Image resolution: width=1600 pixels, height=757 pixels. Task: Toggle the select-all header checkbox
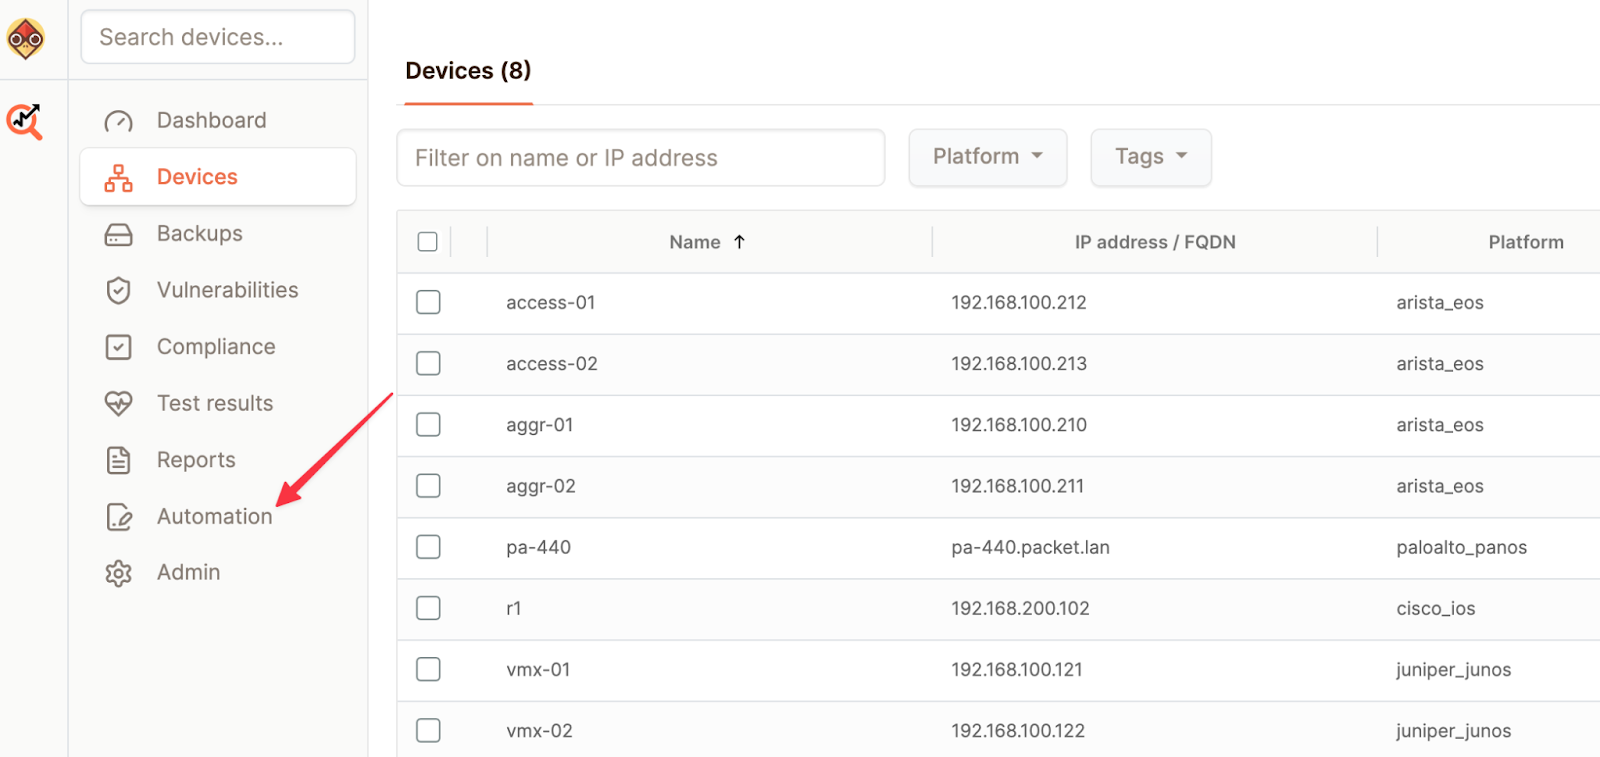pyautogui.click(x=427, y=242)
